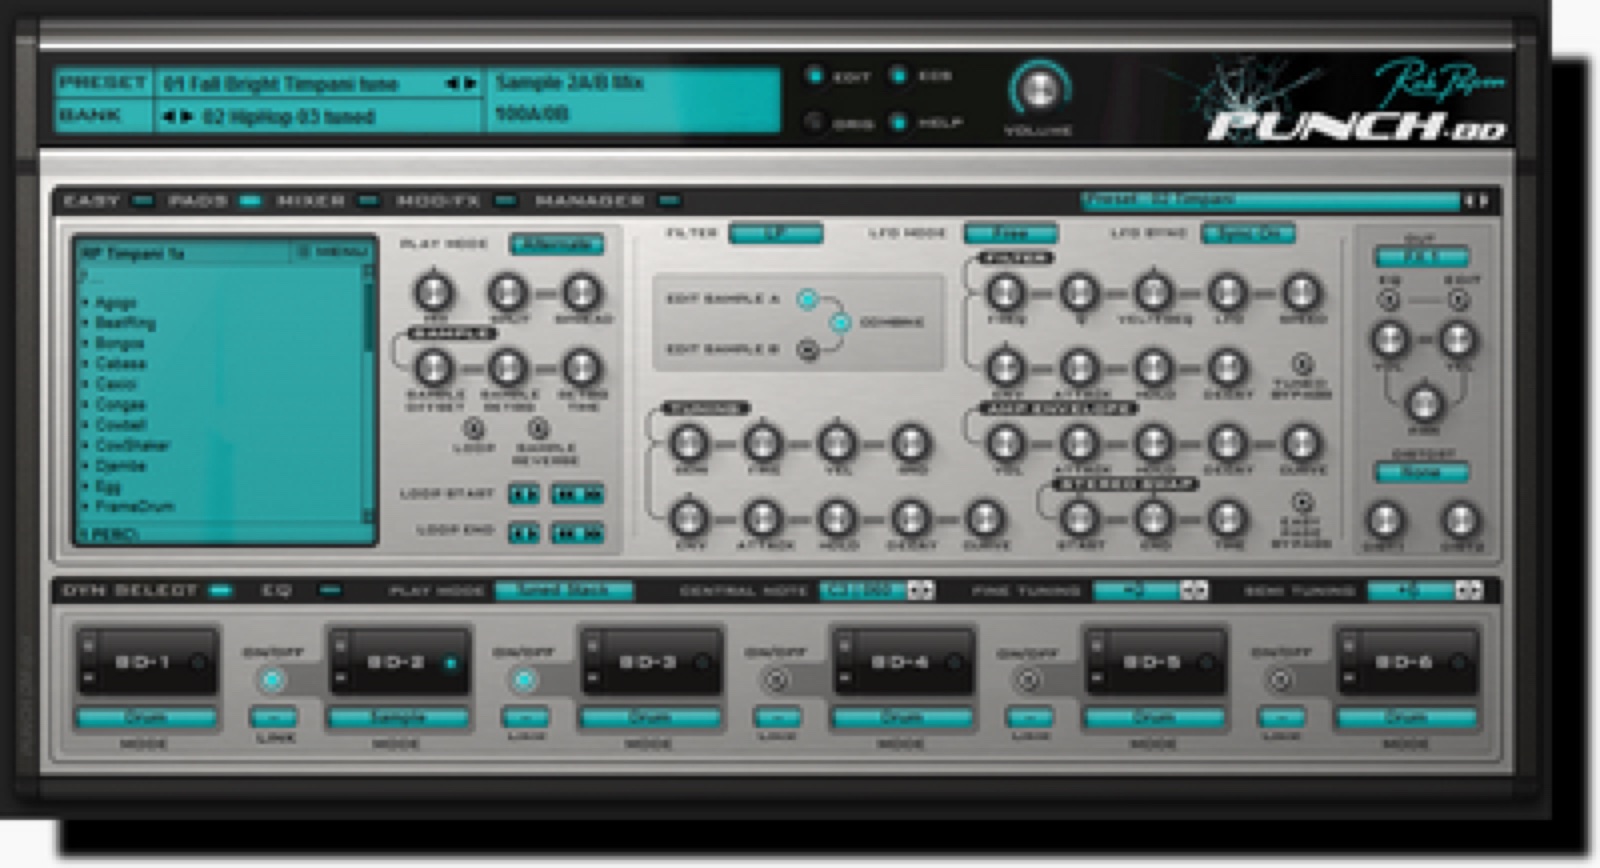The width and height of the screenshot is (1600, 868).
Task: Toggle the Loop switch
Action: [x=473, y=429]
